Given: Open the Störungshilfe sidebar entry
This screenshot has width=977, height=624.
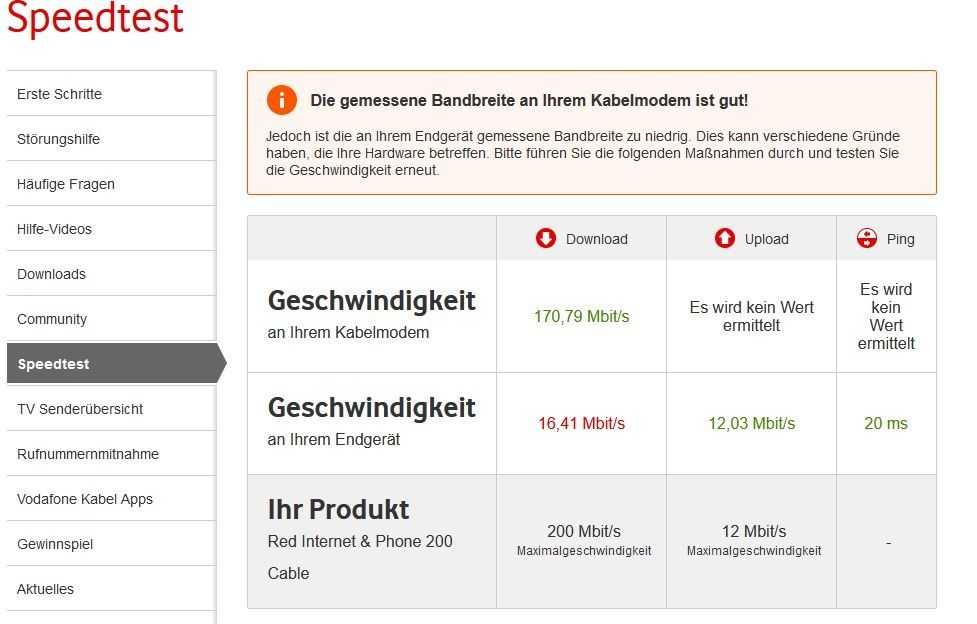Looking at the screenshot, I should tap(111, 138).
